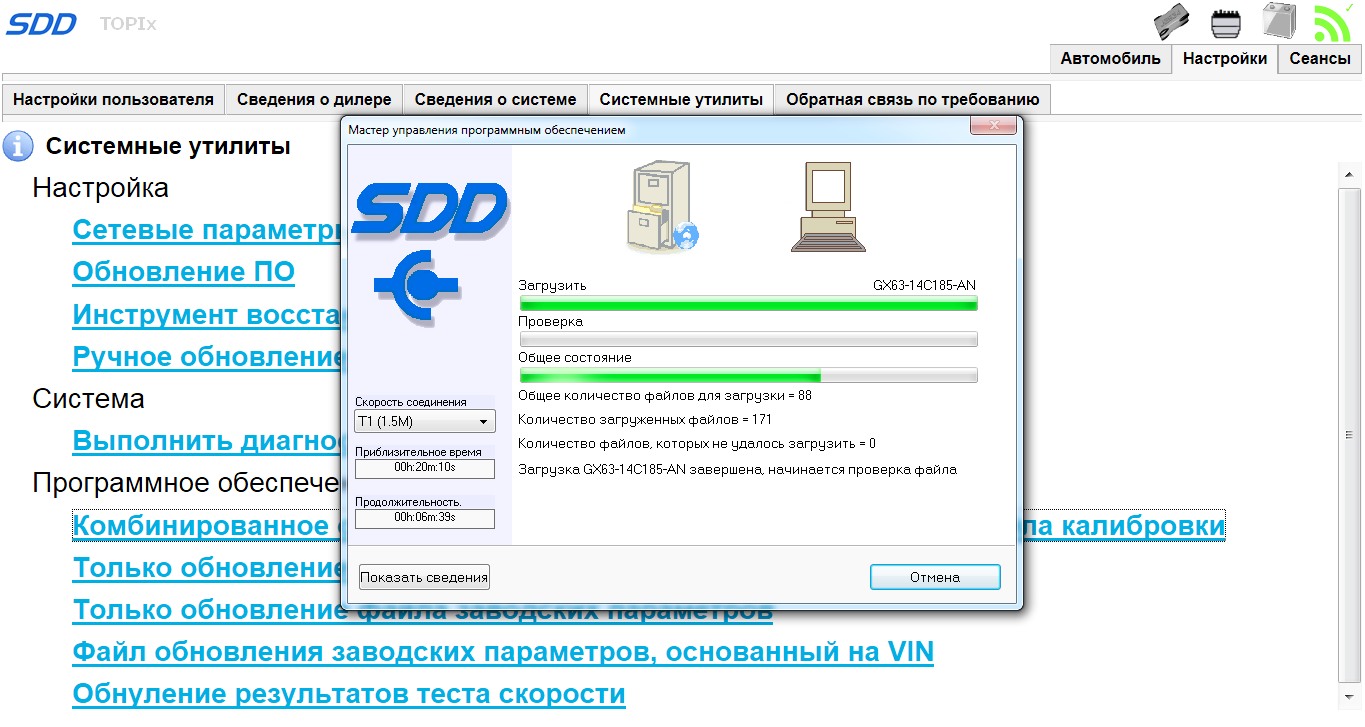Image resolution: width=1365 pixels, height=727 pixels.
Task: Click the file name GX63-14C185-AN label
Action: (x=924, y=285)
